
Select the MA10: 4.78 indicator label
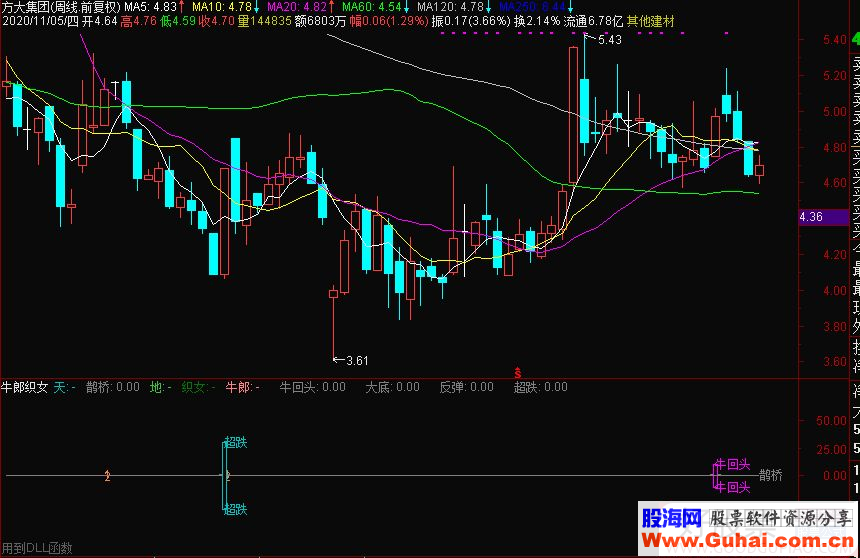pos(222,7)
